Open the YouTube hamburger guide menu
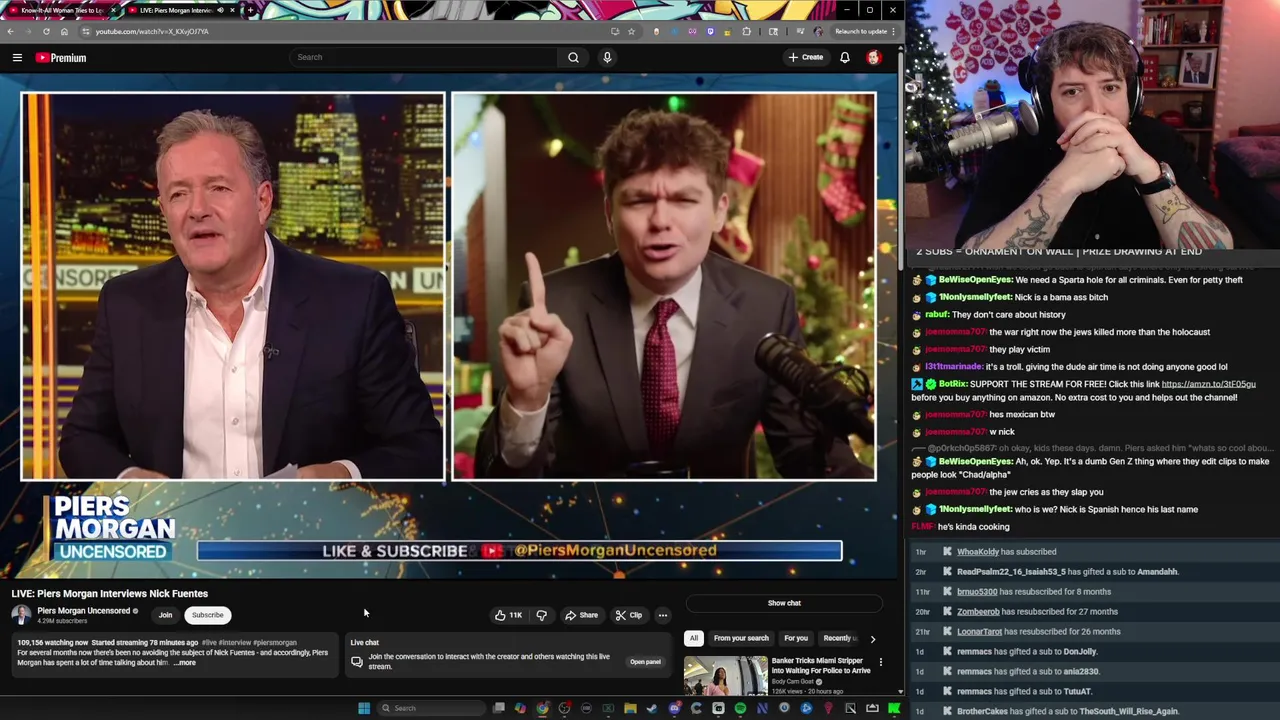The height and width of the screenshot is (720, 1280). pos(17,58)
